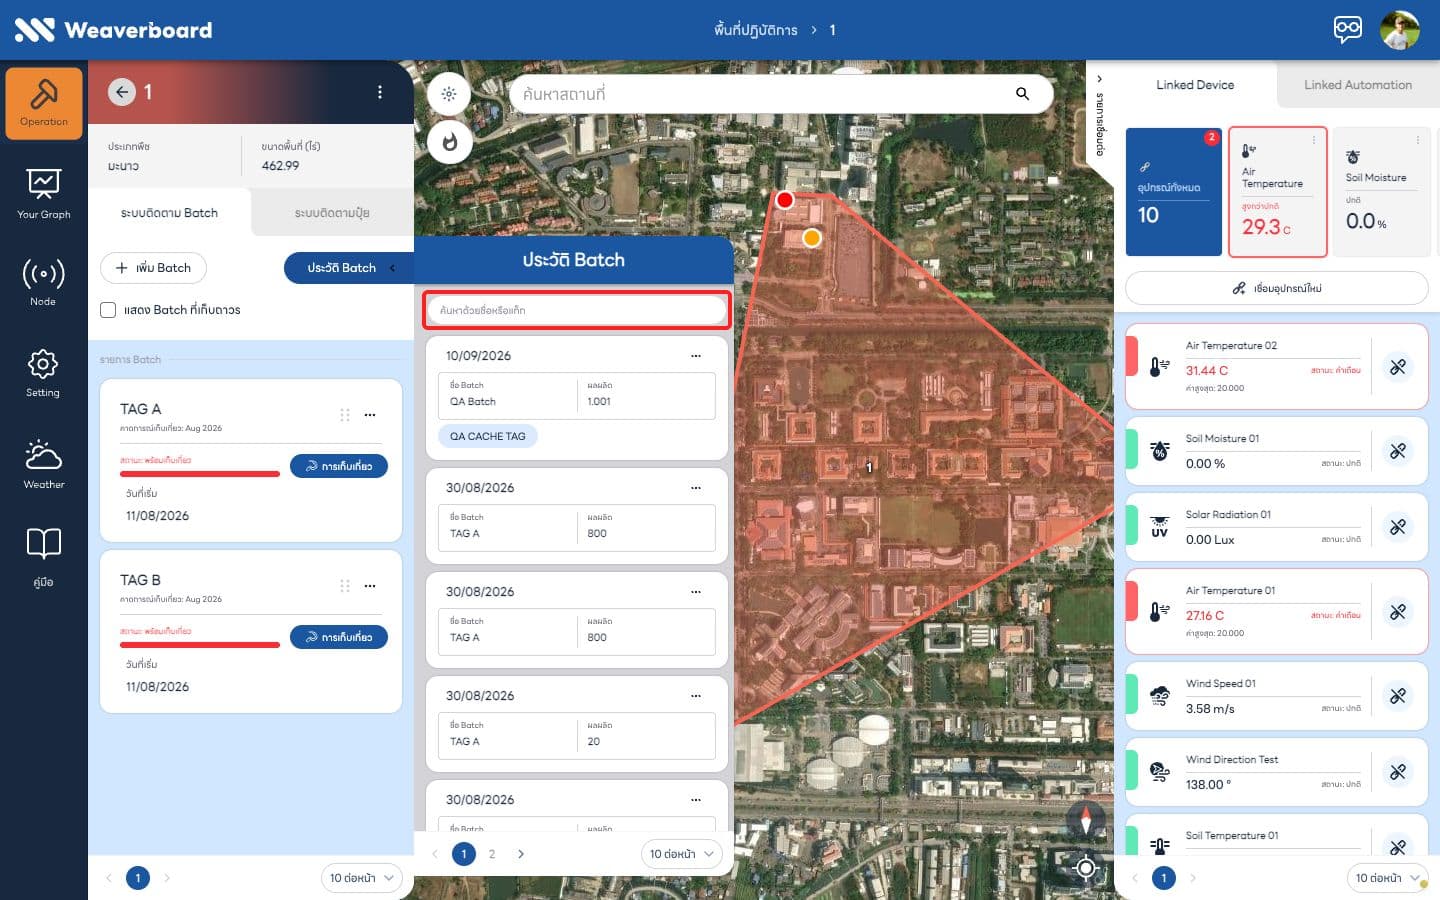Open linked devices items-per-page dropdown
Screen dimensions: 1440x900
[1388, 878]
